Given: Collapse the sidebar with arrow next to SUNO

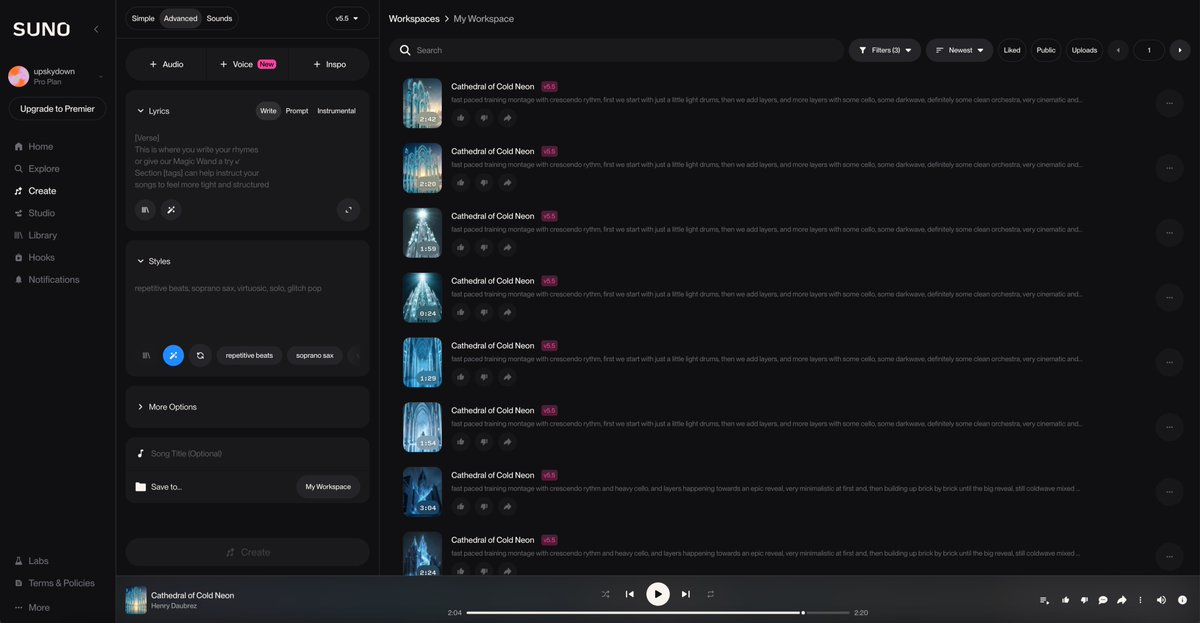Looking at the screenshot, I should (96, 29).
